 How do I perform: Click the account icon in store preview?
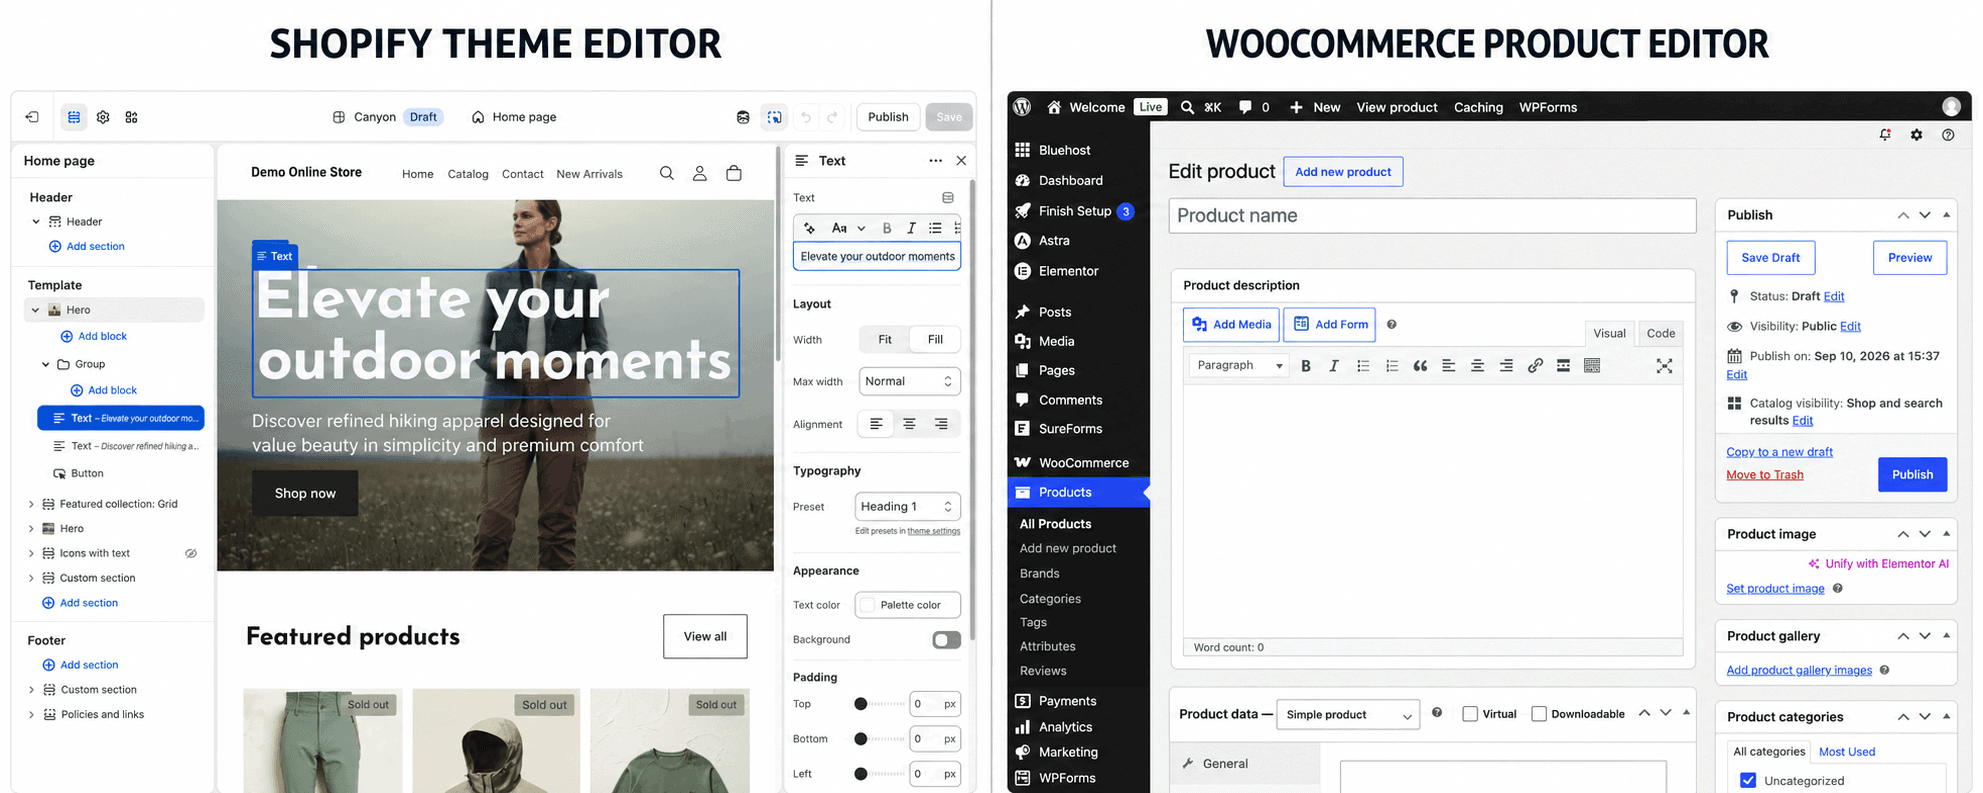tap(700, 173)
